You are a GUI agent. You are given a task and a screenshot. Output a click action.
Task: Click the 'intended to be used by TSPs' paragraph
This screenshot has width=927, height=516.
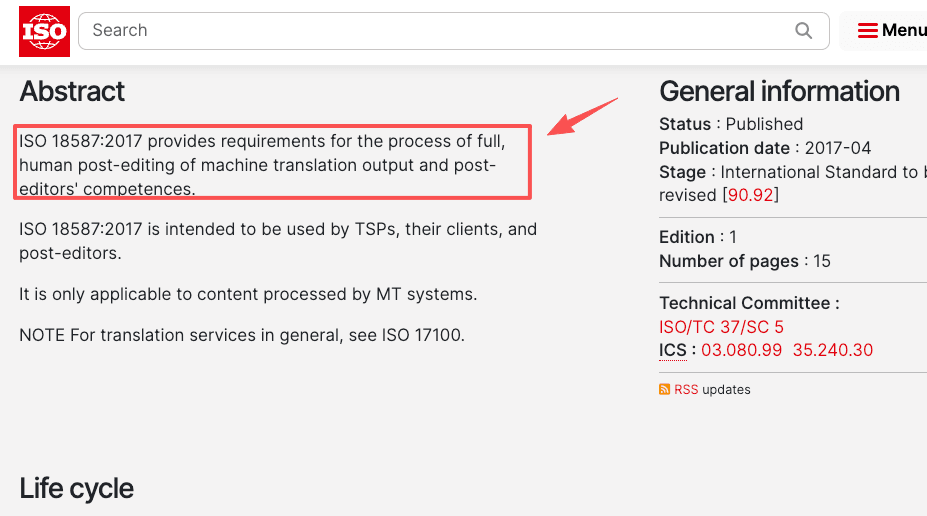click(278, 241)
